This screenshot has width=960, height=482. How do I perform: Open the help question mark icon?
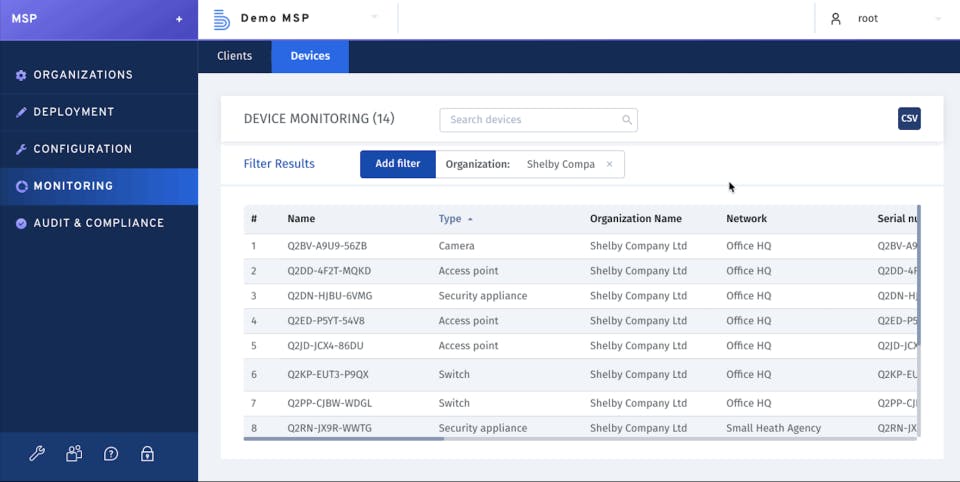pyautogui.click(x=111, y=454)
